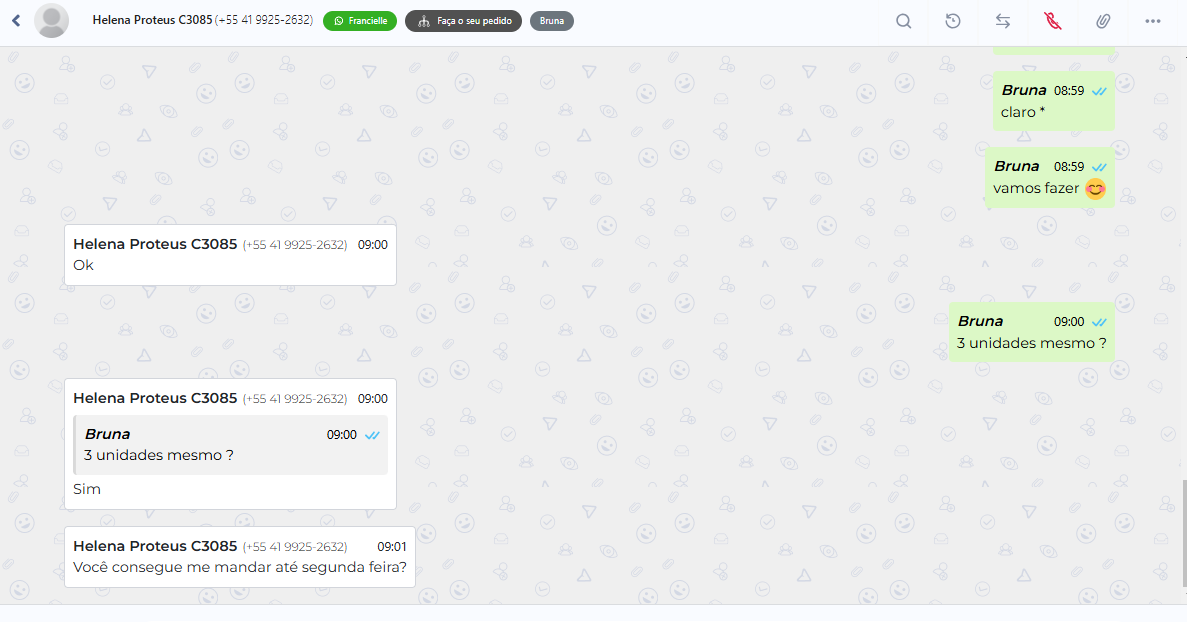Screen dimensions: 1187x622
Task: Click the smiling emoji in Bruna's message
Action: click(1095, 189)
